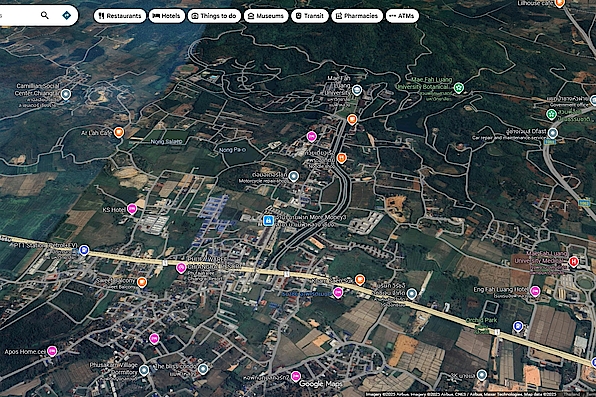Choose the Museums filter chip

266,16
